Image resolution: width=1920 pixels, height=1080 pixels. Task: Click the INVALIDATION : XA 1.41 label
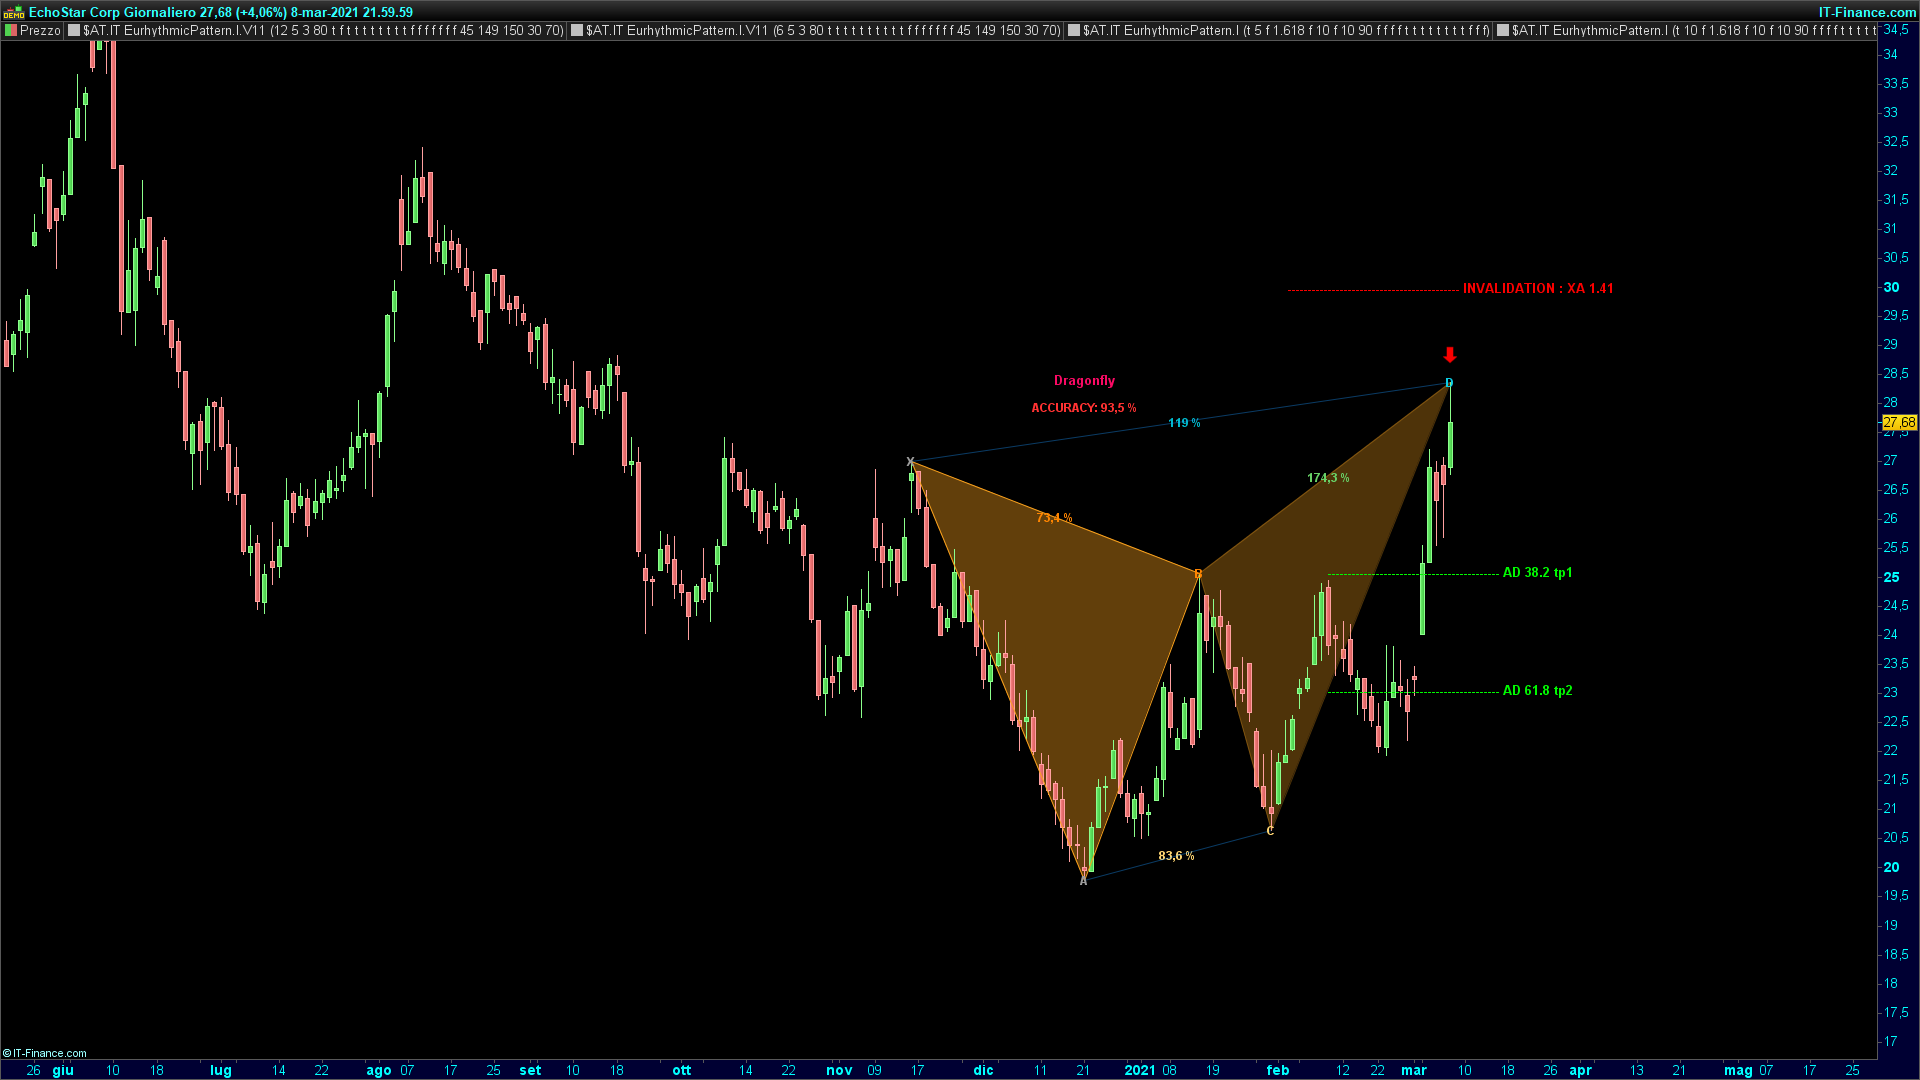[x=1537, y=289]
